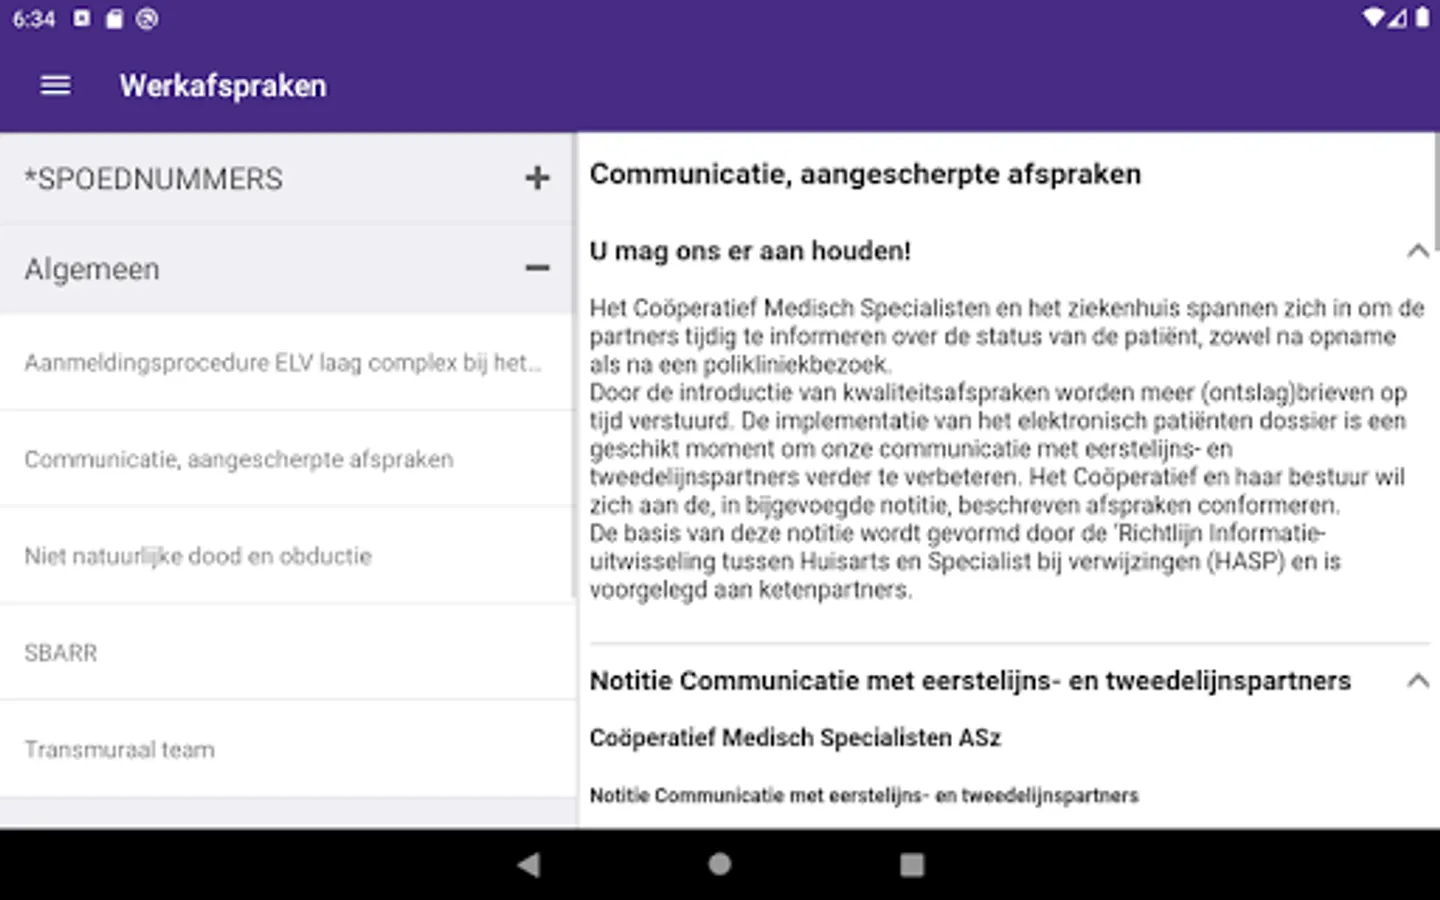1440x900 pixels.
Task: Tap the Wi-Fi status icon
Action: click(x=1373, y=18)
